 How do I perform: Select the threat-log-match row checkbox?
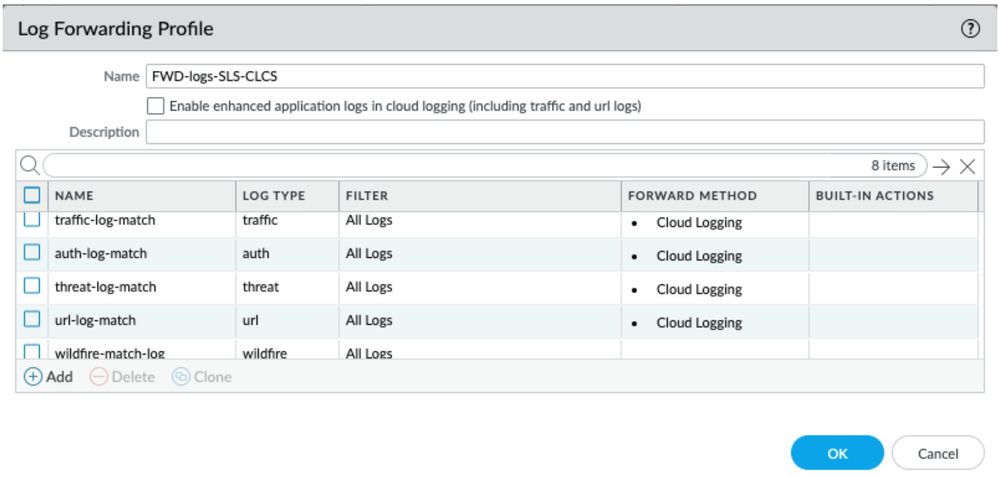(x=32, y=286)
